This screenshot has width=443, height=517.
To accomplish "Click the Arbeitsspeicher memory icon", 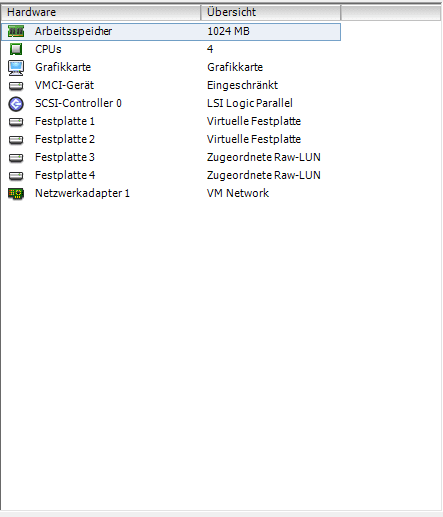I will [x=16, y=32].
